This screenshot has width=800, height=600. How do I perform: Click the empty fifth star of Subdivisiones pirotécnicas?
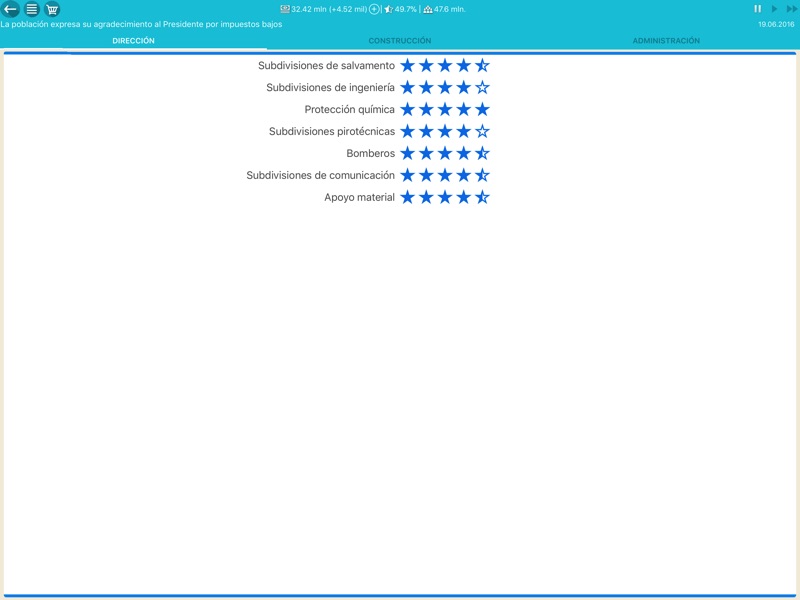point(482,131)
